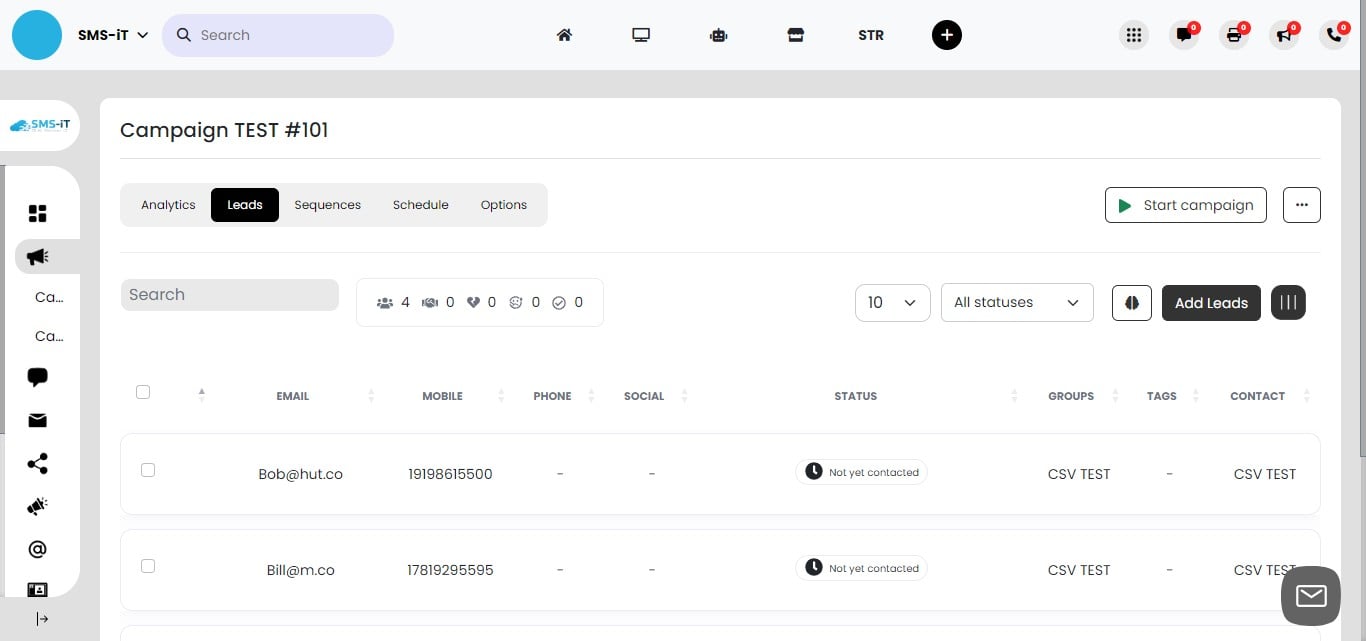This screenshot has width=1366, height=641.
Task: Switch to the Sequences tab
Action: point(327,204)
